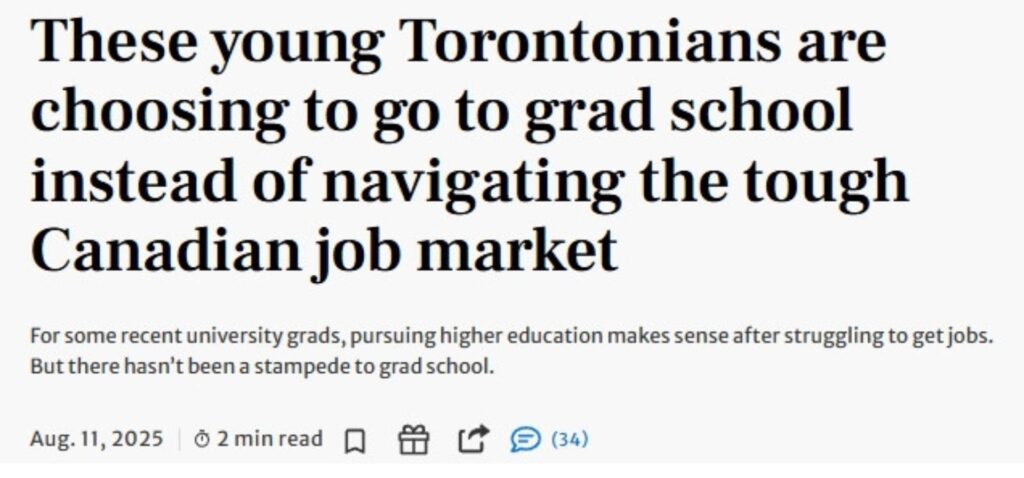Bookmark this article with the bookmark icon
This screenshot has width=1024, height=478.
355,440
